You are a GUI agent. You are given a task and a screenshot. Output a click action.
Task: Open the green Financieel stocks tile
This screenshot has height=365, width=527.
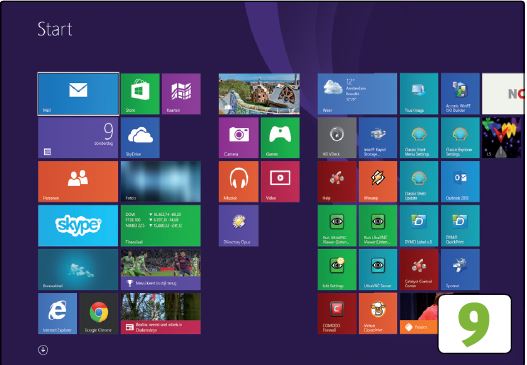pos(161,226)
